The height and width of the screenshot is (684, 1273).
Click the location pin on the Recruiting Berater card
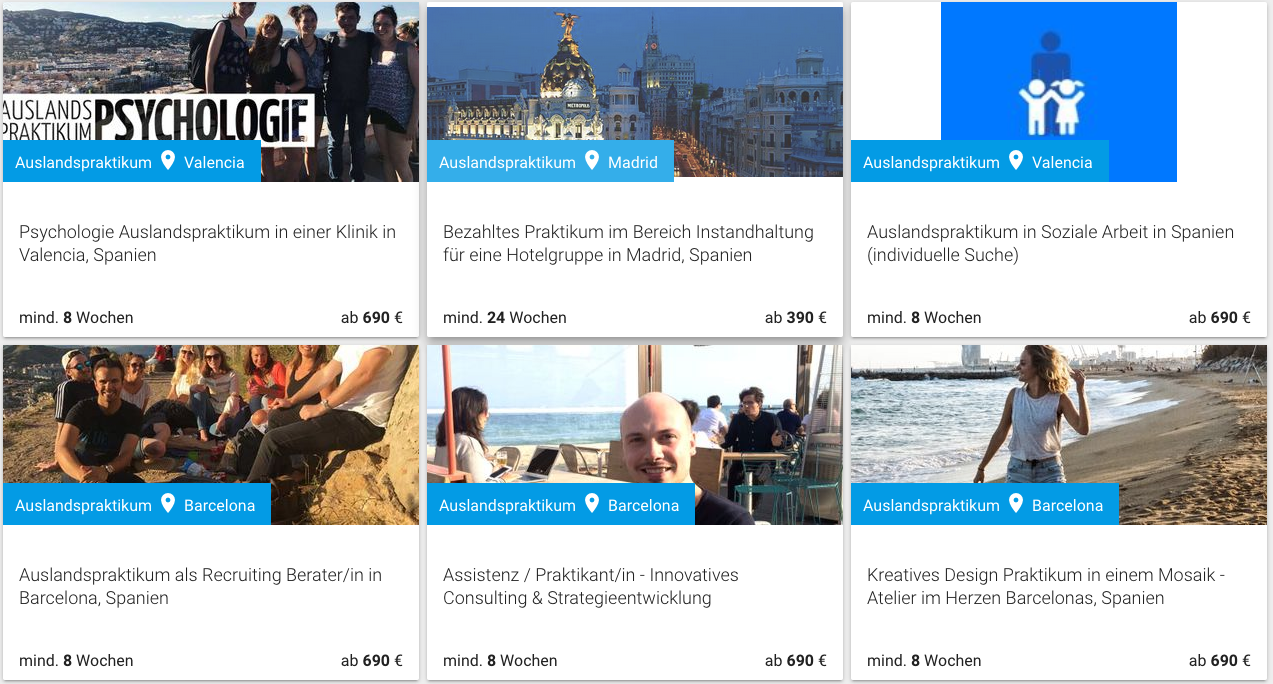click(168, 503)
